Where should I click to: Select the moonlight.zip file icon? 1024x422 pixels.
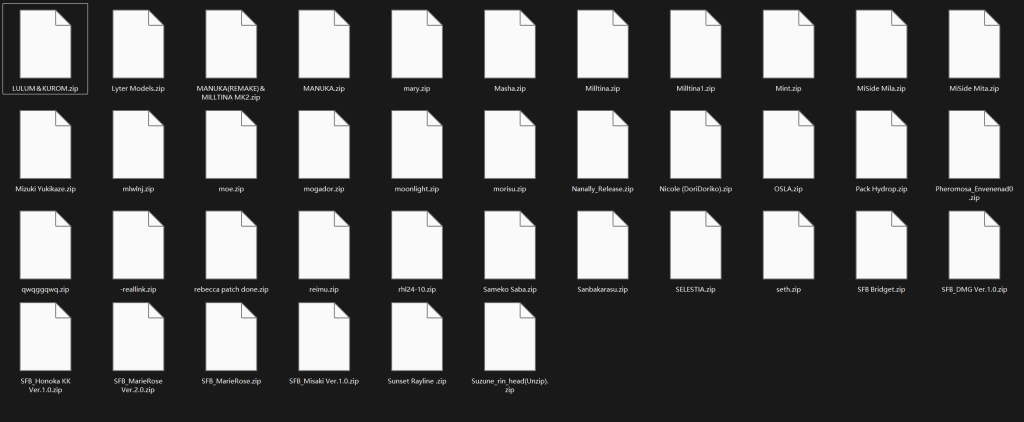[417, 145]
